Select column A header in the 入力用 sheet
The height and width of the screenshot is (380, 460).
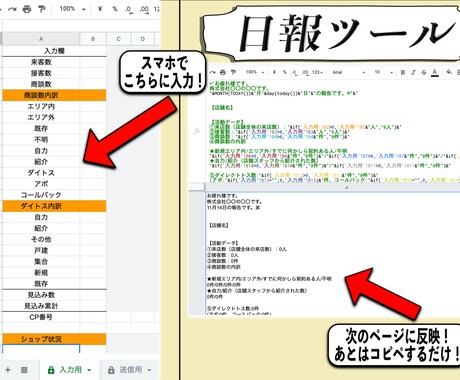pos(41,39)
